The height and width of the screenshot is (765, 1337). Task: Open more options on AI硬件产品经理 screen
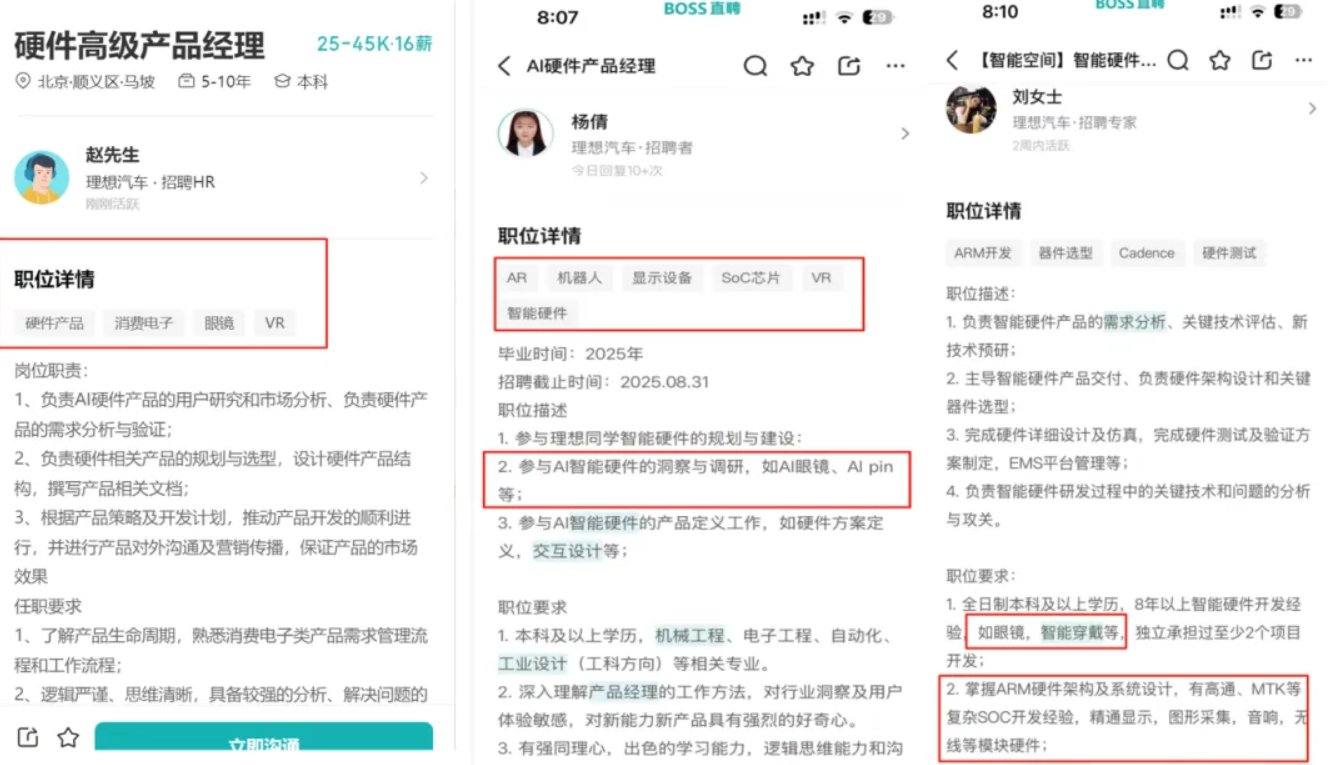895,66
